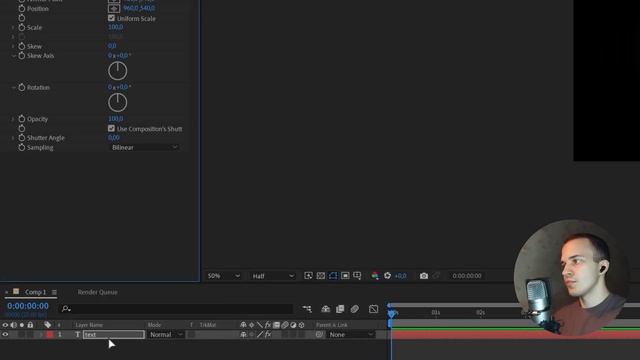
Task: Switch to the Render Queue tab
Action: point(98,292)
